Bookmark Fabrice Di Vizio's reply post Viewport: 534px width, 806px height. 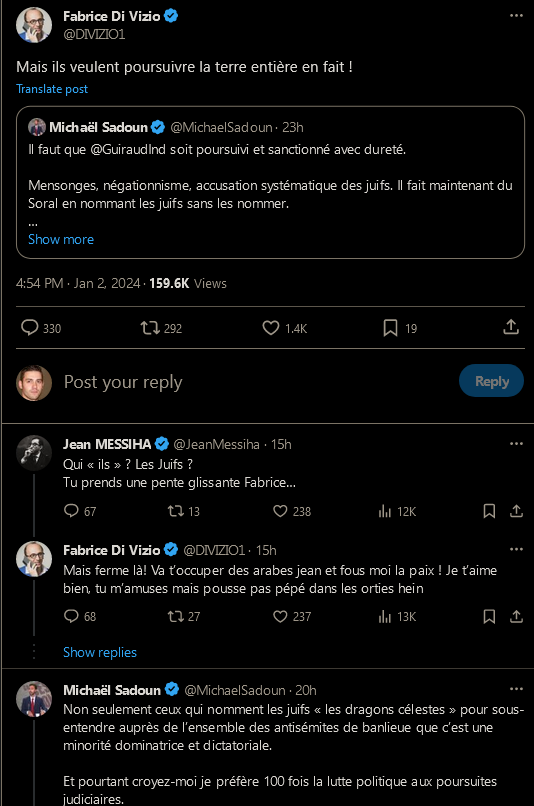pyautogui.click(x=489, y=616)
